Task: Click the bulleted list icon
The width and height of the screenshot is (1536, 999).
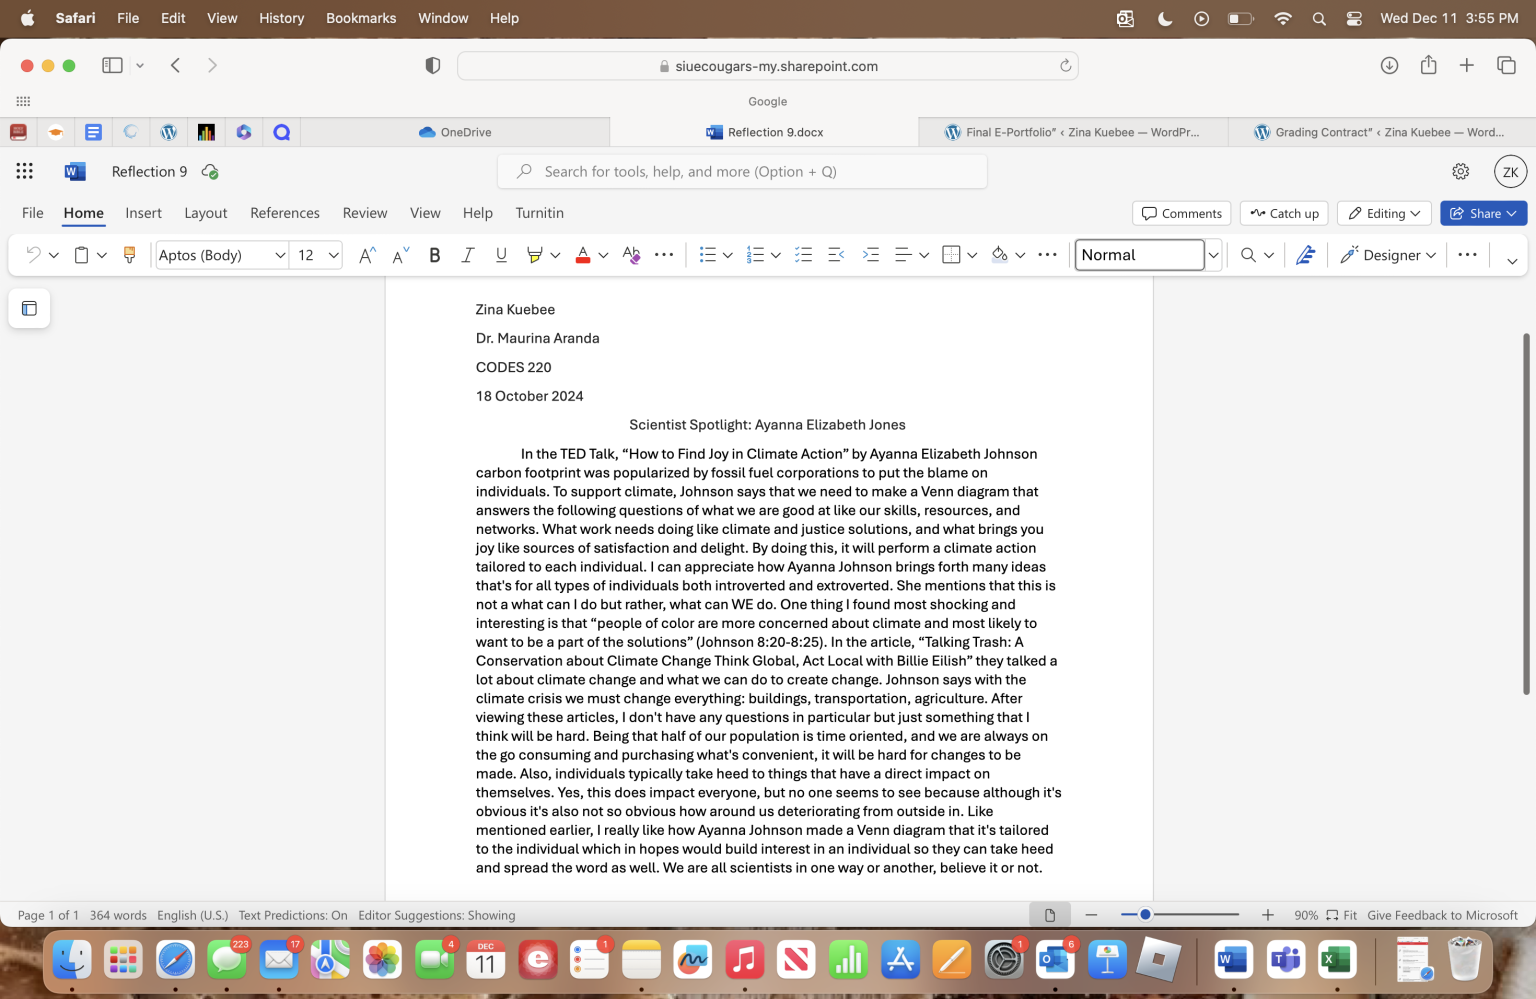Action: coord(707,255)
